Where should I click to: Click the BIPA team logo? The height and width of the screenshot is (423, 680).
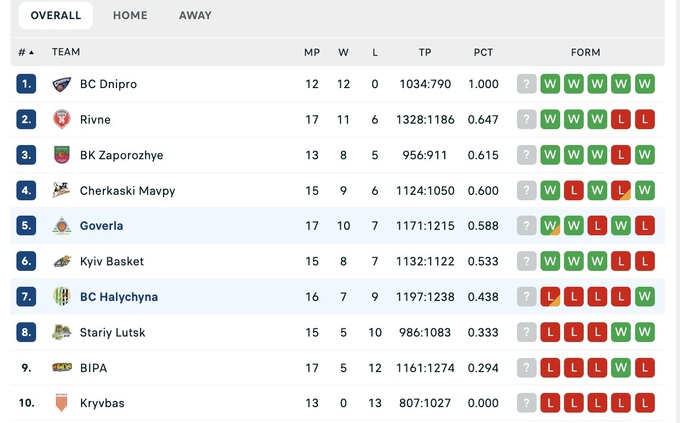point(62,368)
